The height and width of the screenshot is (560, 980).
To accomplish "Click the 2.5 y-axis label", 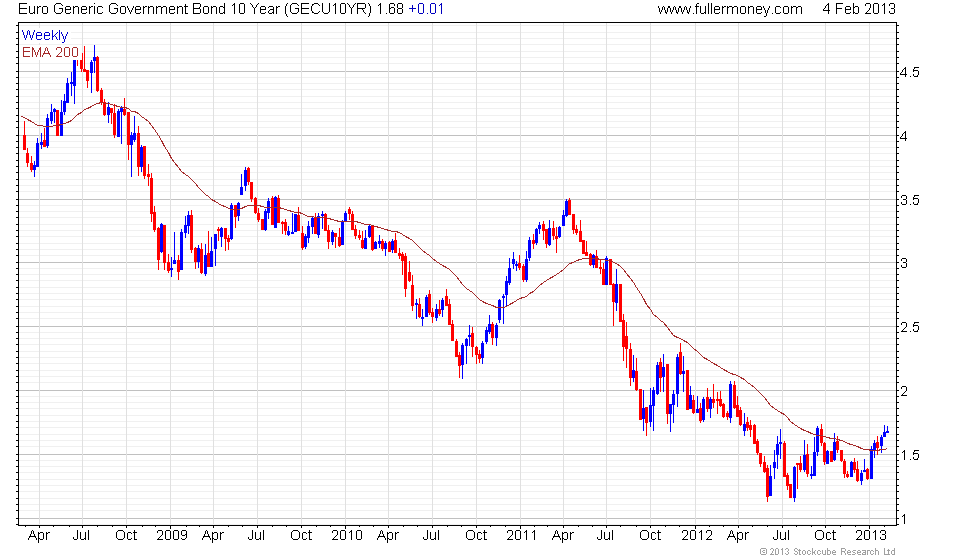I will pos(910,328).
